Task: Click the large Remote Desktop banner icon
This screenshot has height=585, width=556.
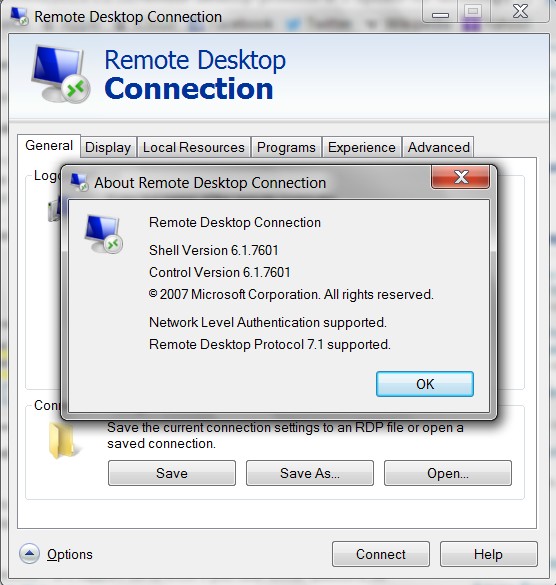Action: point(60,74)
